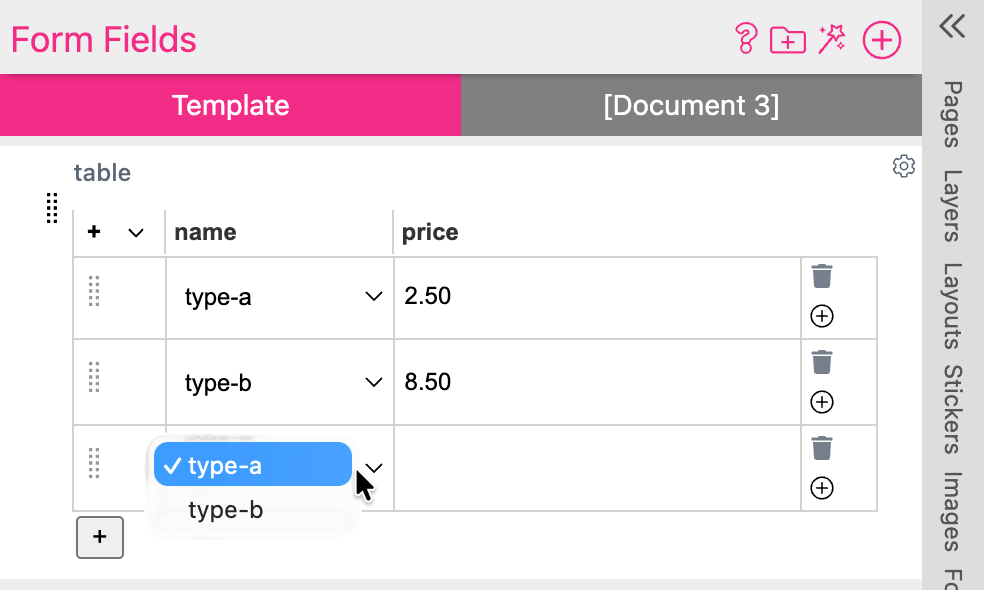Click the add folder icon
The width and height of the screenshot is (984, 590).
click(x=788, y=40)
